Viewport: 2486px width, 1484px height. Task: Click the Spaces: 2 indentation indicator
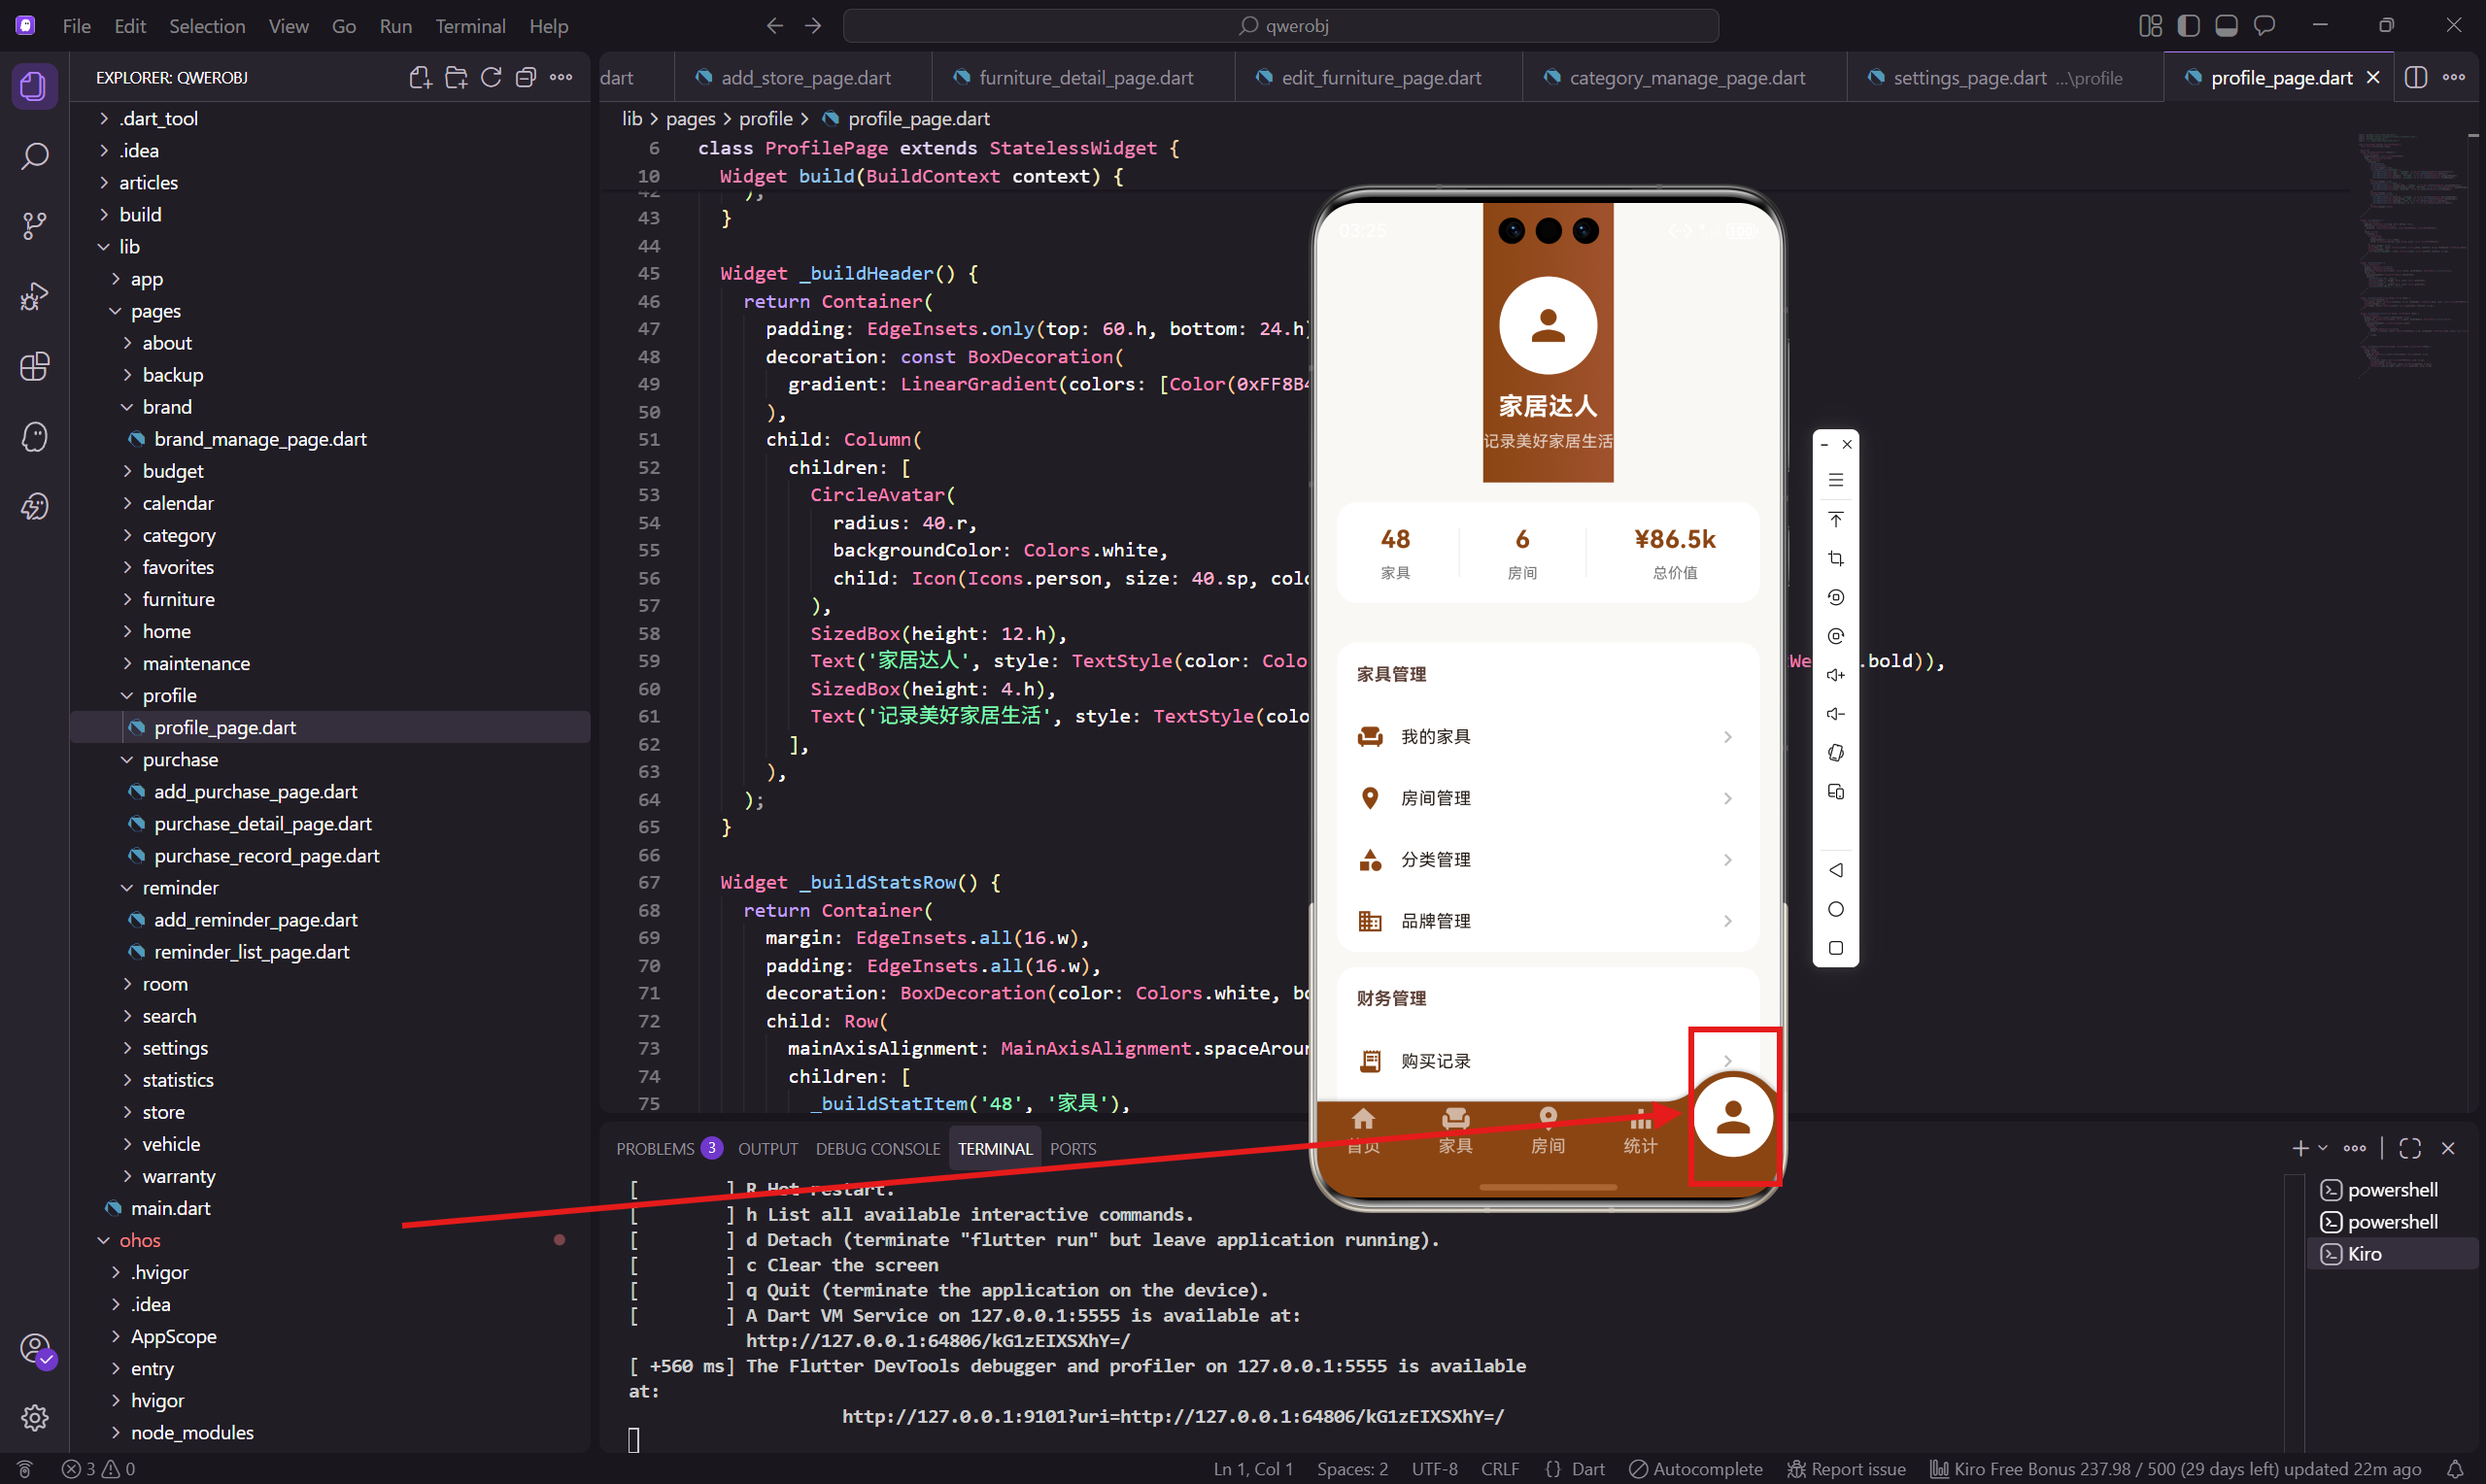(x=1352, y=1469)
